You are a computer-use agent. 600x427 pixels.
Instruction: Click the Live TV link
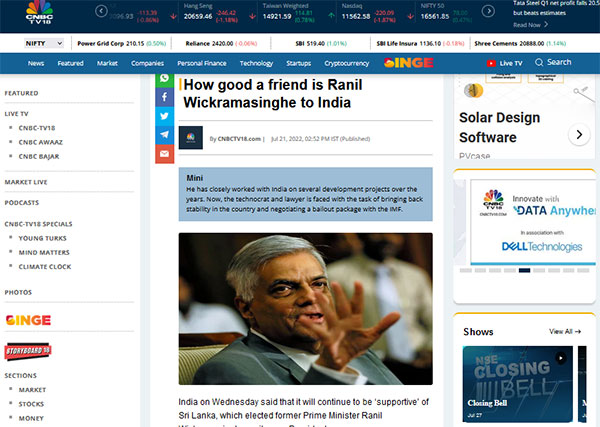coord(511,63)
